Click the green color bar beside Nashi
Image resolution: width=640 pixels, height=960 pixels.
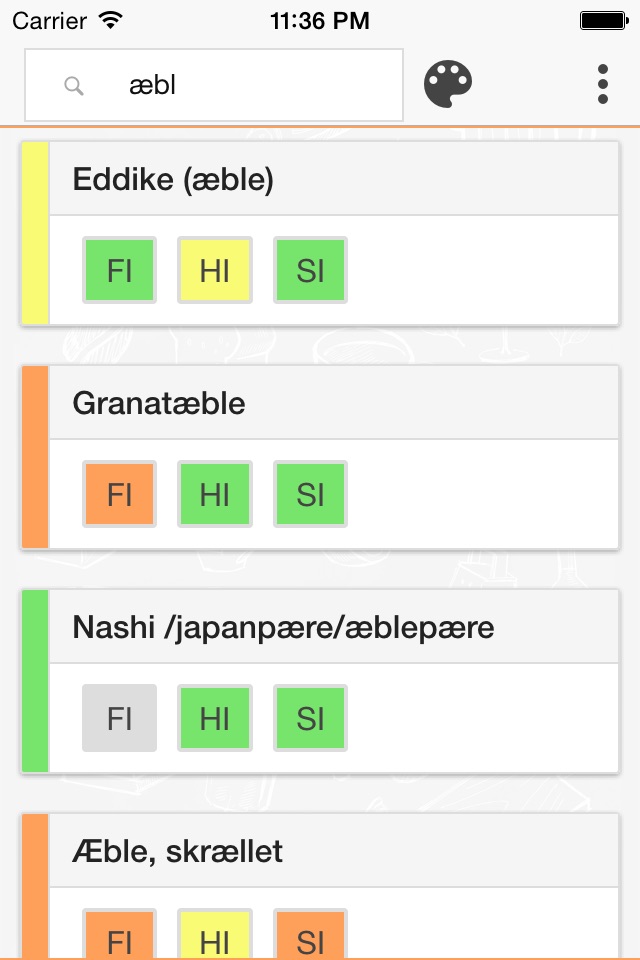coord(35,681)
